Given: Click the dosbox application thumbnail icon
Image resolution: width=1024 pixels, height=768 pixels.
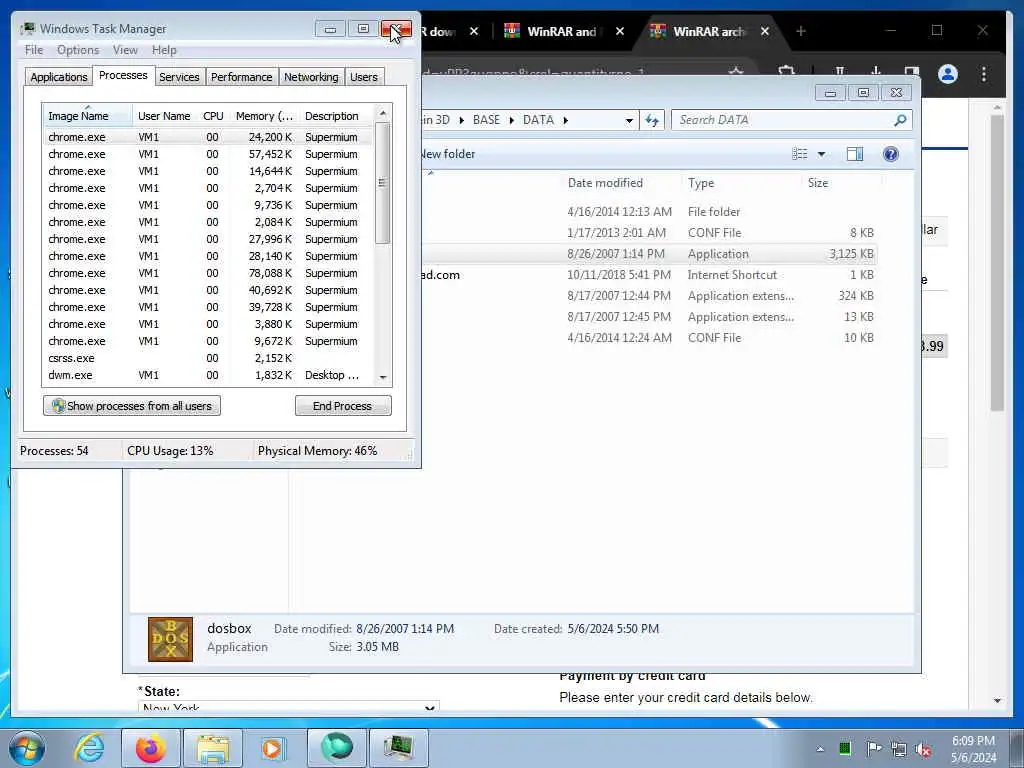Looking at the screenshot, I should coord(170,639).
